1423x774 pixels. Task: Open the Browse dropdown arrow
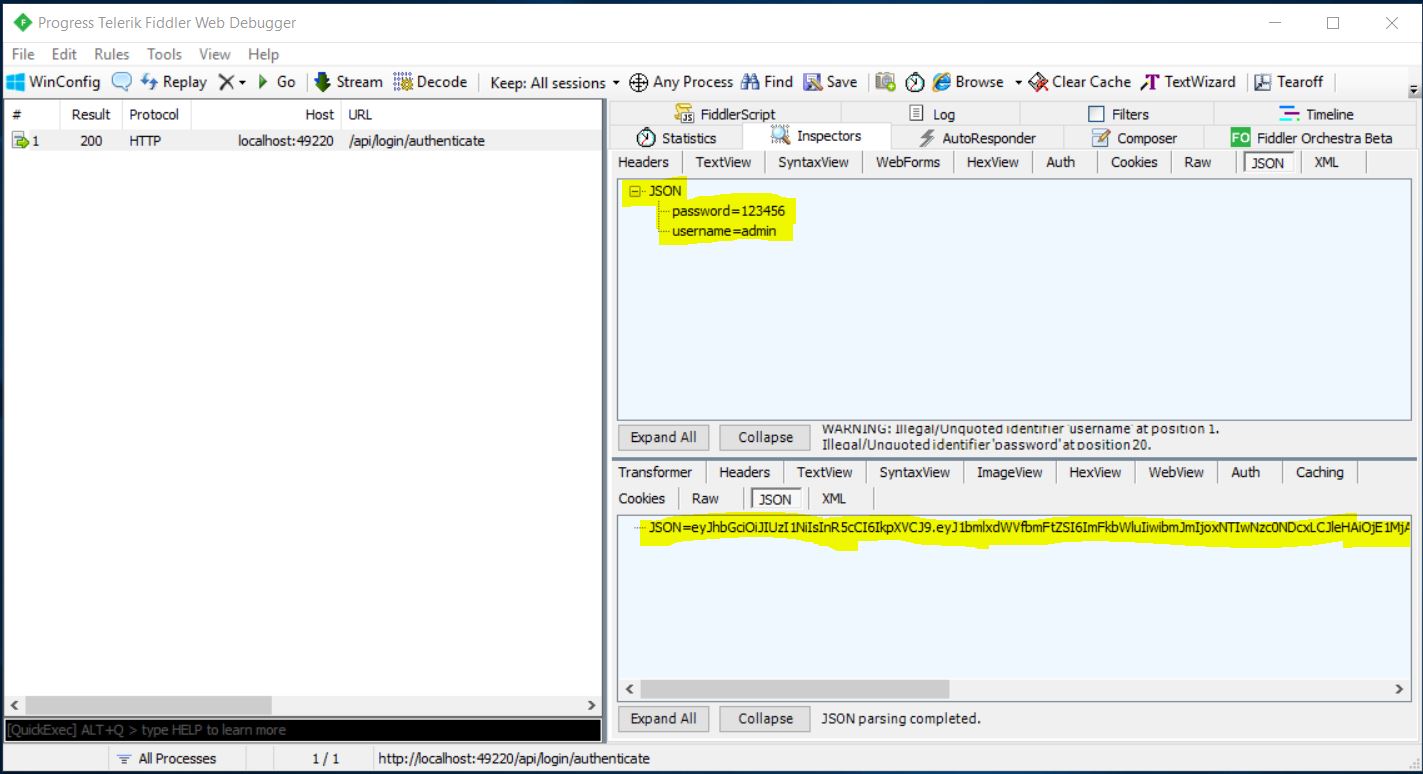pos(1018,82)
